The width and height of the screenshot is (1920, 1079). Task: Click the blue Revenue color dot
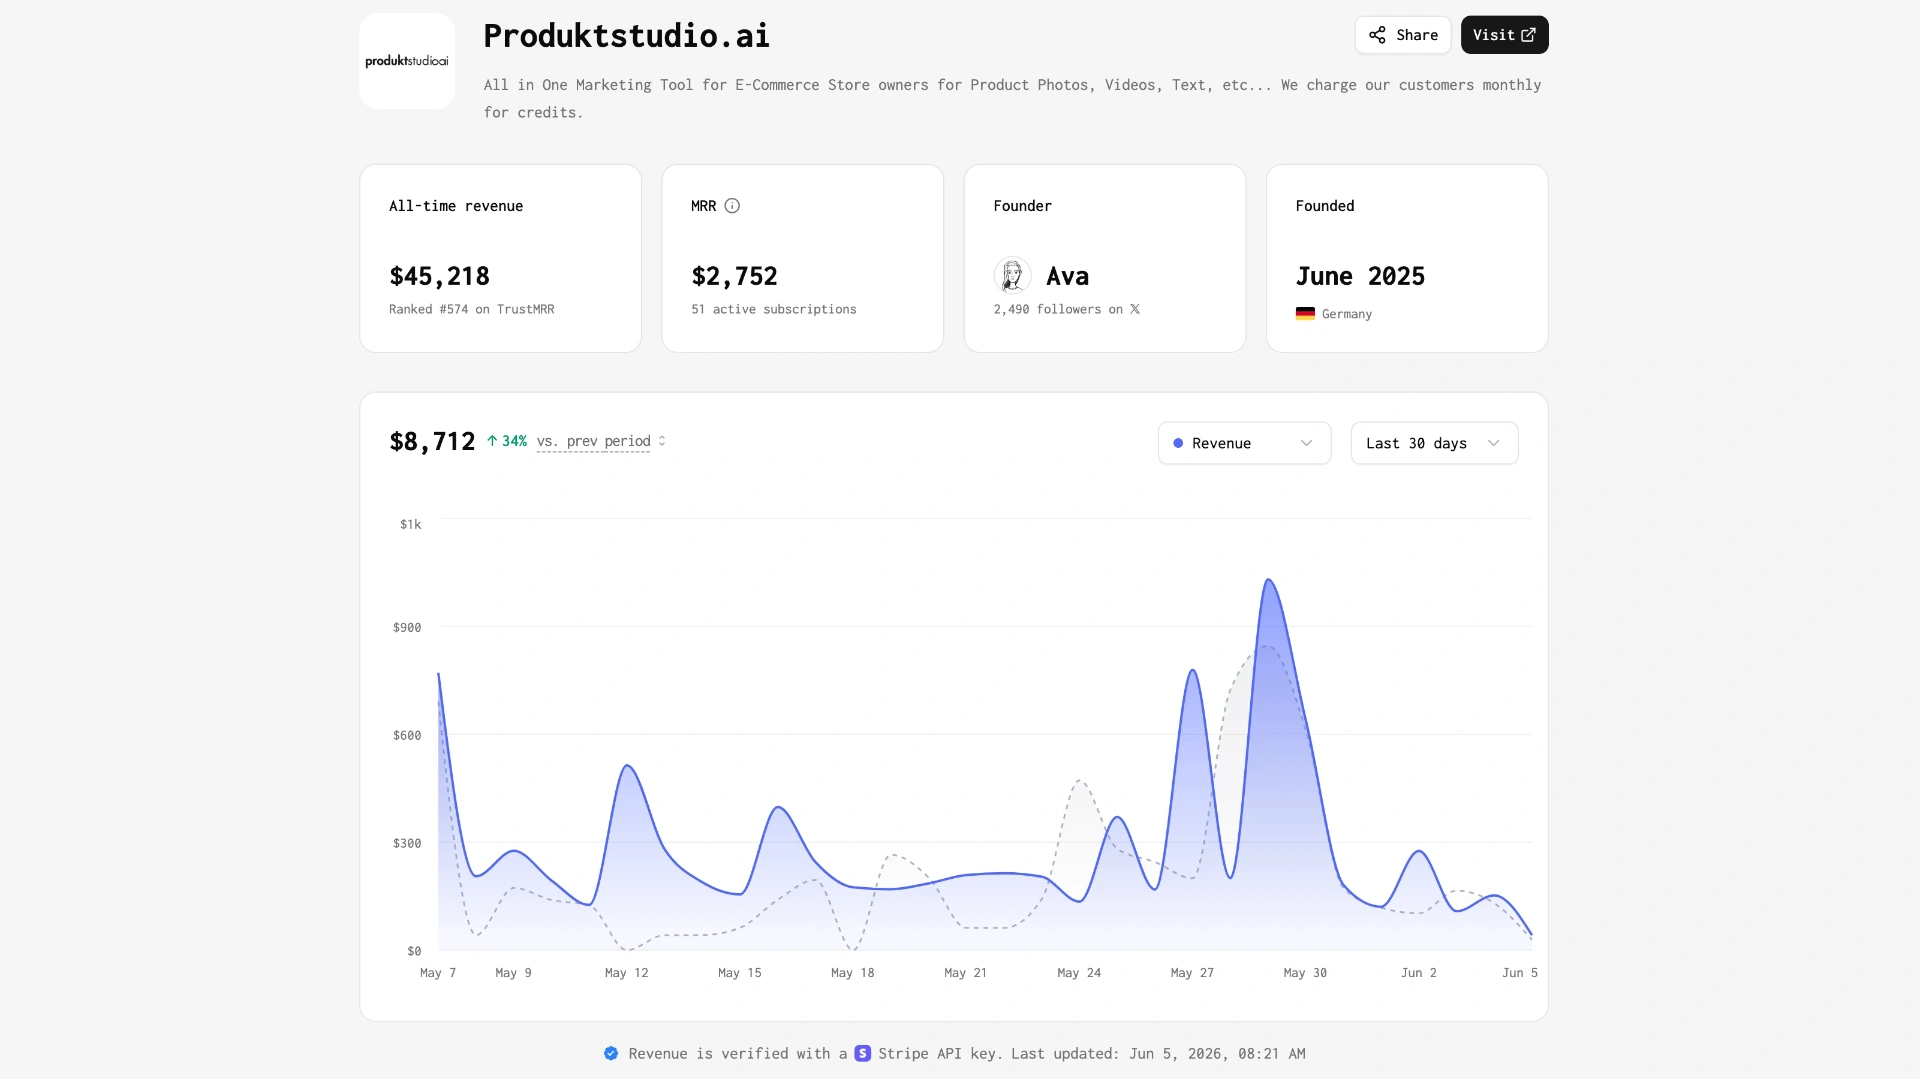point(1178,443)
